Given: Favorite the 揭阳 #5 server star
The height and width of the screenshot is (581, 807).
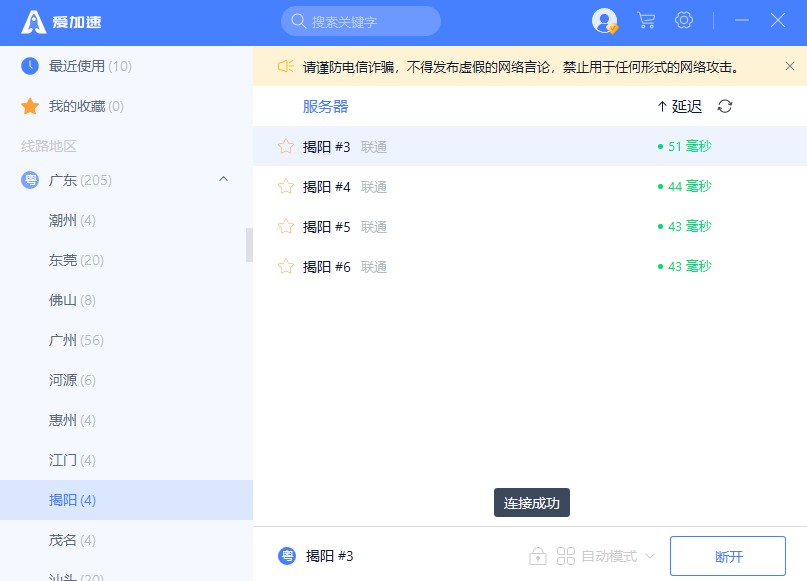Looking at the screenshot, I should [x=286, y=226].
